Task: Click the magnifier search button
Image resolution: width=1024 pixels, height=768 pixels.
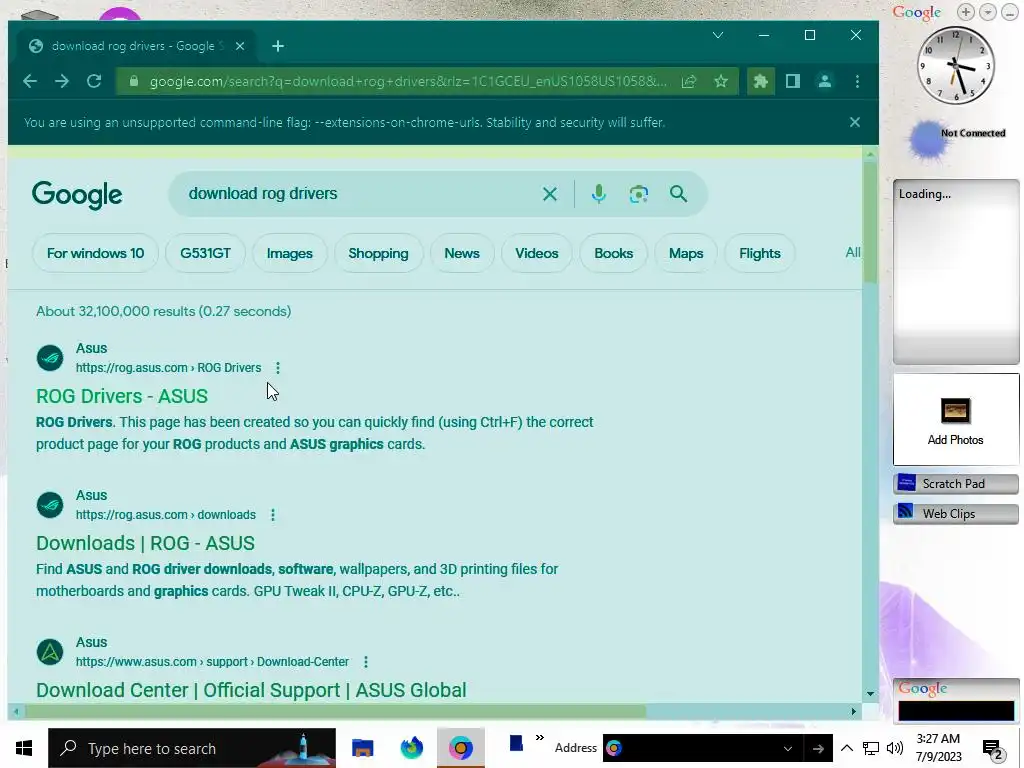Action: pyautogui.click(x=679, y=194)
